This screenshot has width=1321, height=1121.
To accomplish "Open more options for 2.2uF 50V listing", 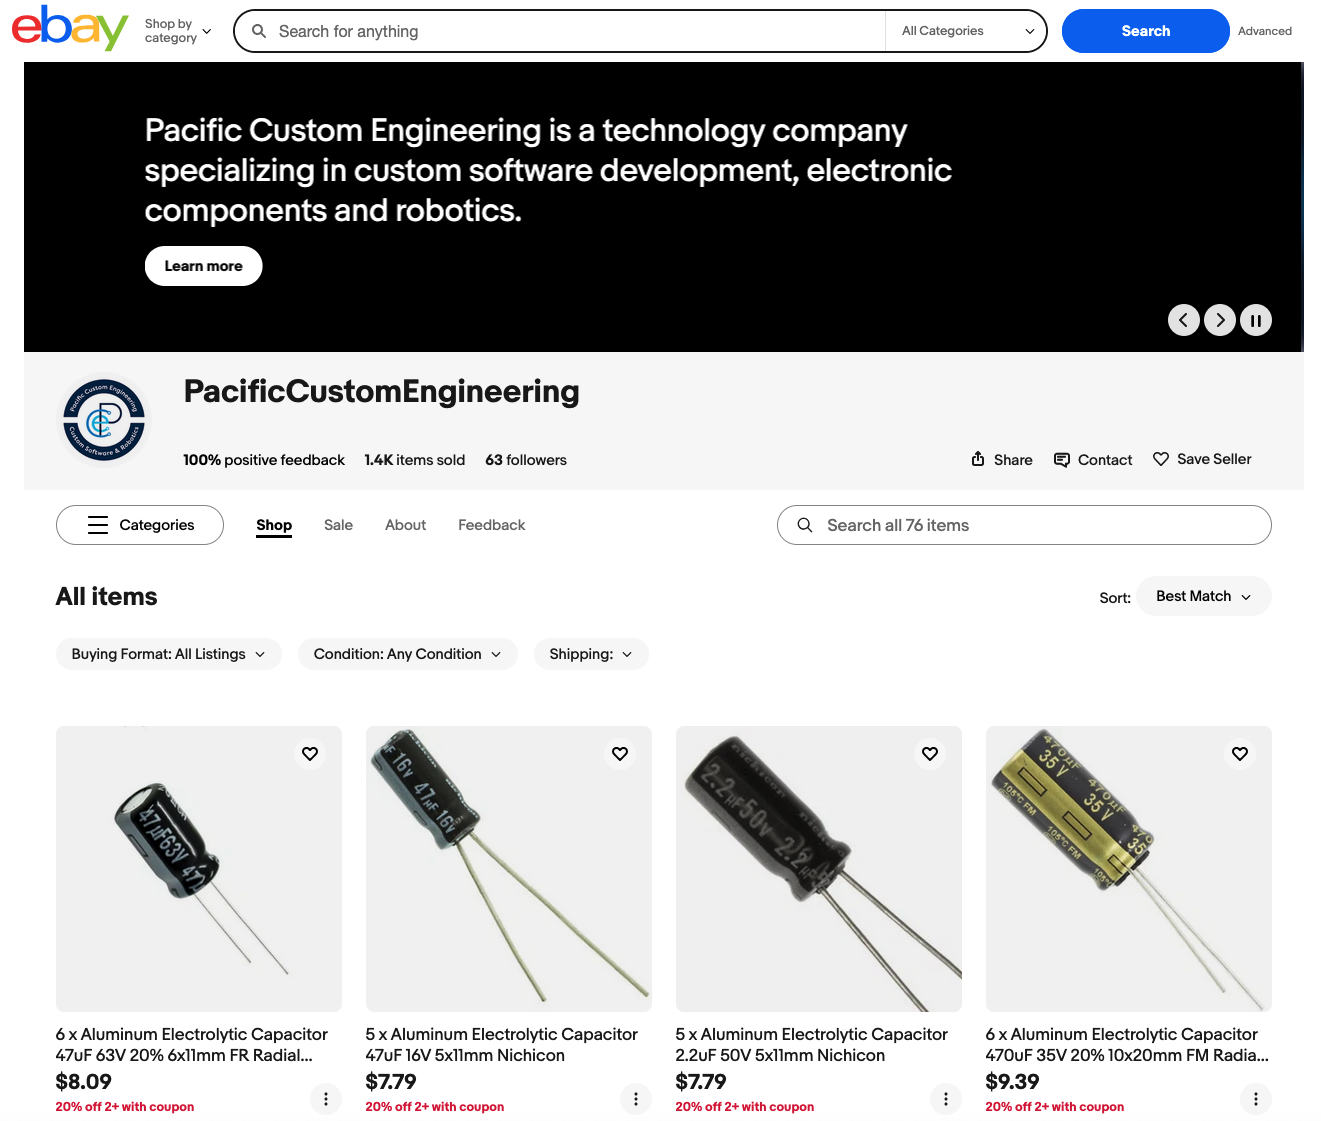I will click(x=946, y=1099).
